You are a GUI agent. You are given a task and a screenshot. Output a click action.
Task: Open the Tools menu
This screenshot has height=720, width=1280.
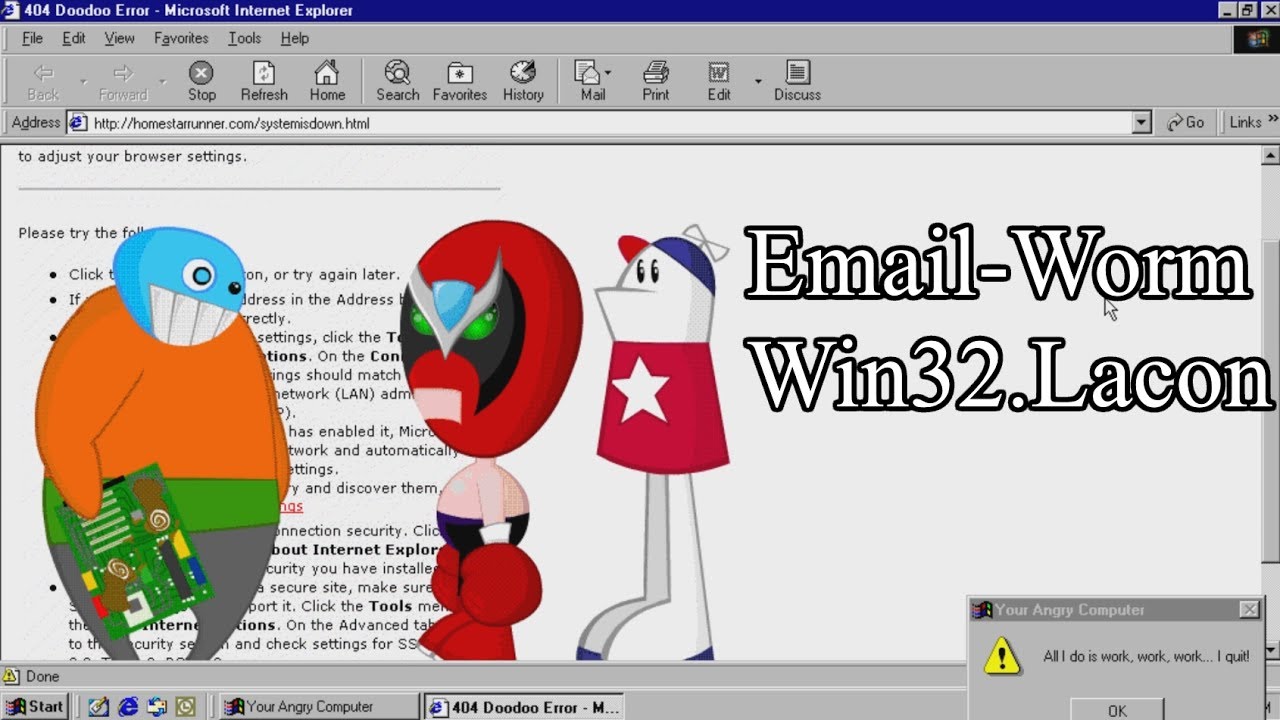[x=244, y=38]
